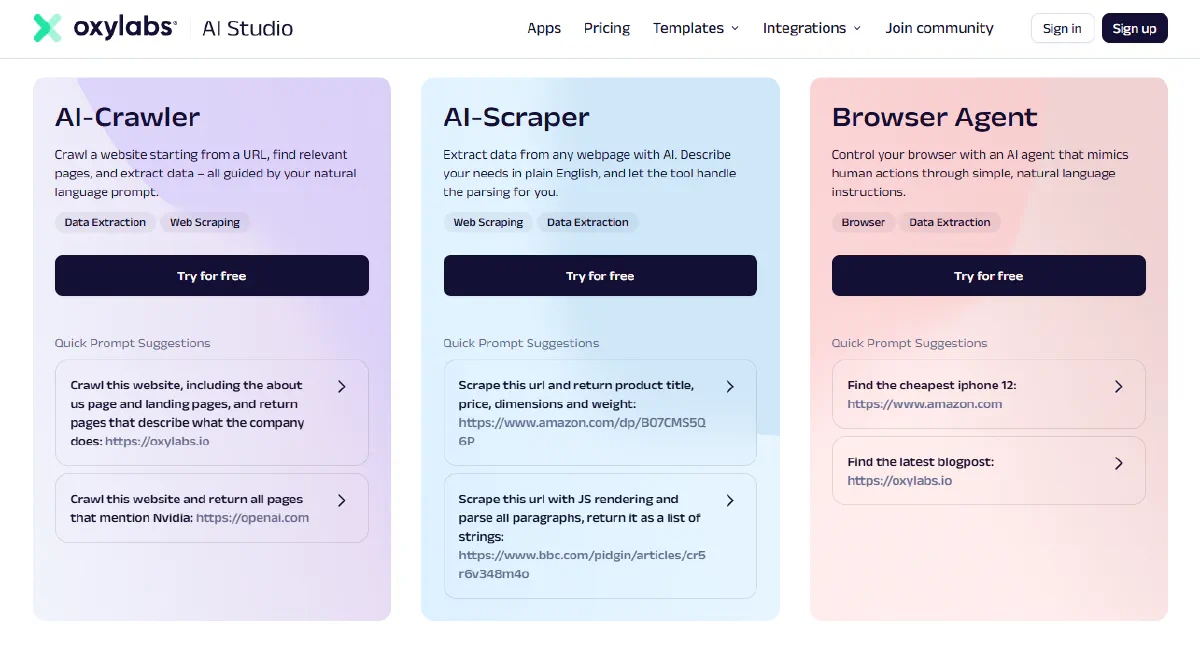Viewport: 1200px width, 649px height.
Task: Try Browser Agent for free
Action: [988, 275]
